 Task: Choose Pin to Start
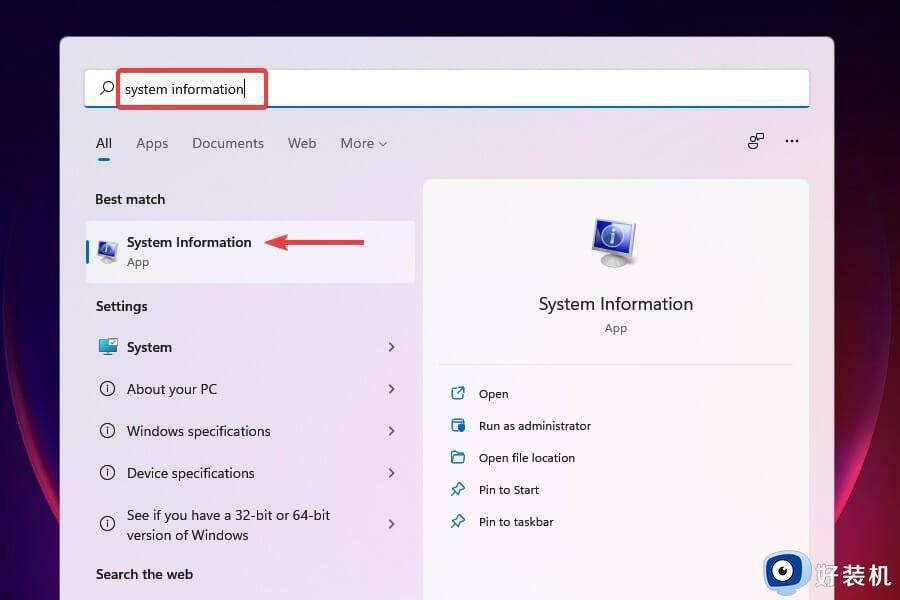[509, 490]
